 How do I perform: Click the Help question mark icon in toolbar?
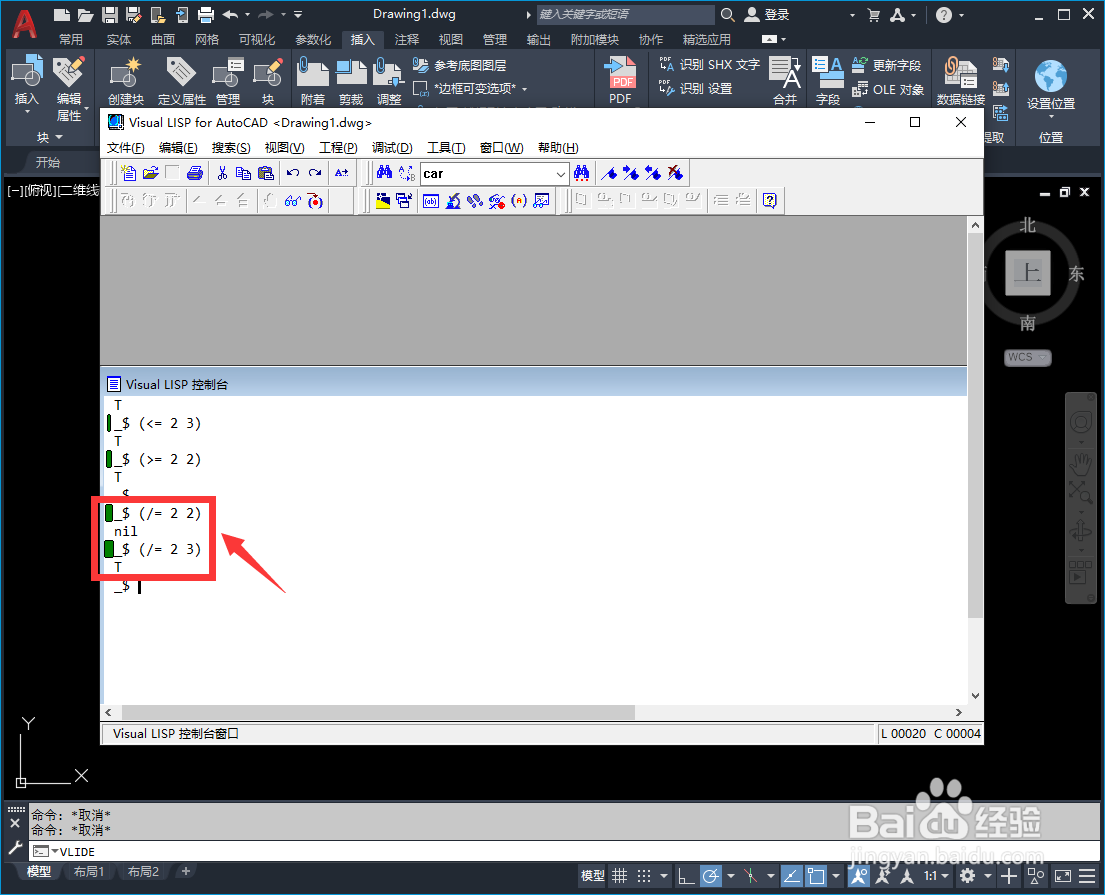click(770, 201)
